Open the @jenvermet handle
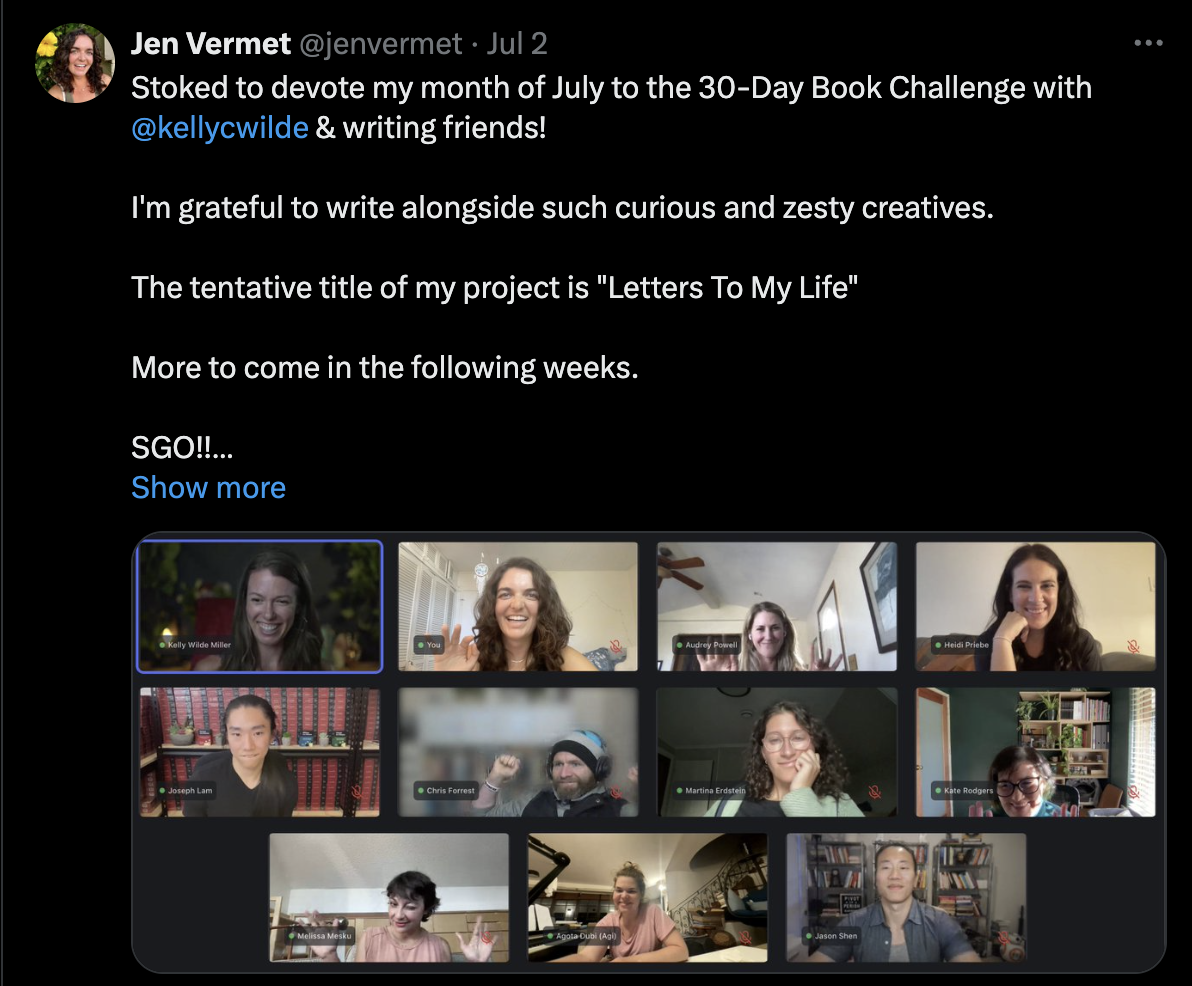The width and height of the screenshot is (1192, 986). point(381,44)
